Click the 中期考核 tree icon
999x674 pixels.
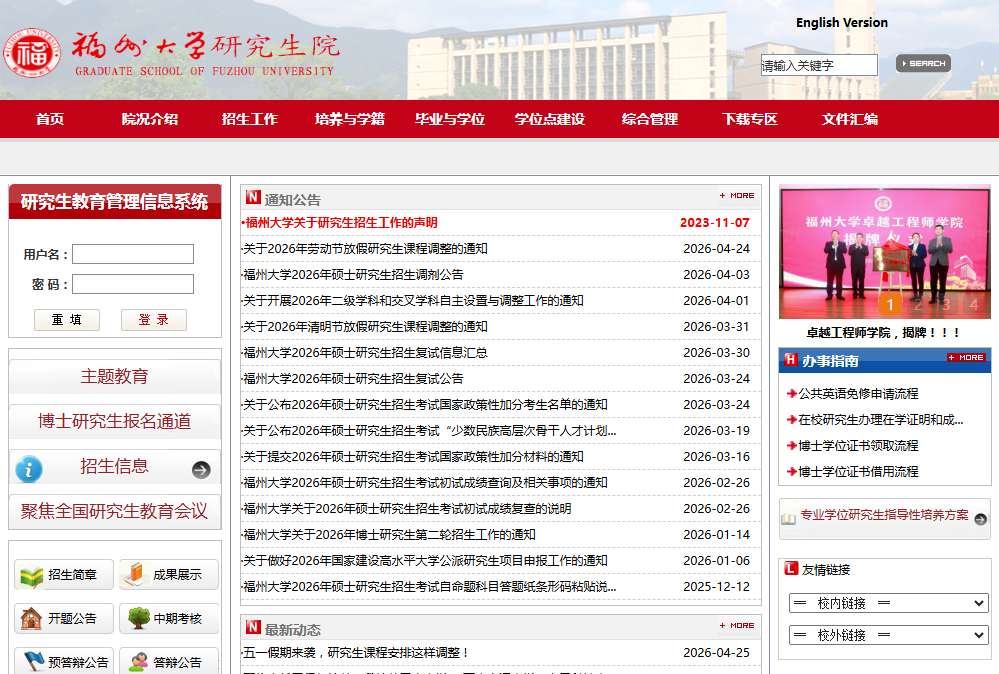pyautogui.click(x=138, y=618)
